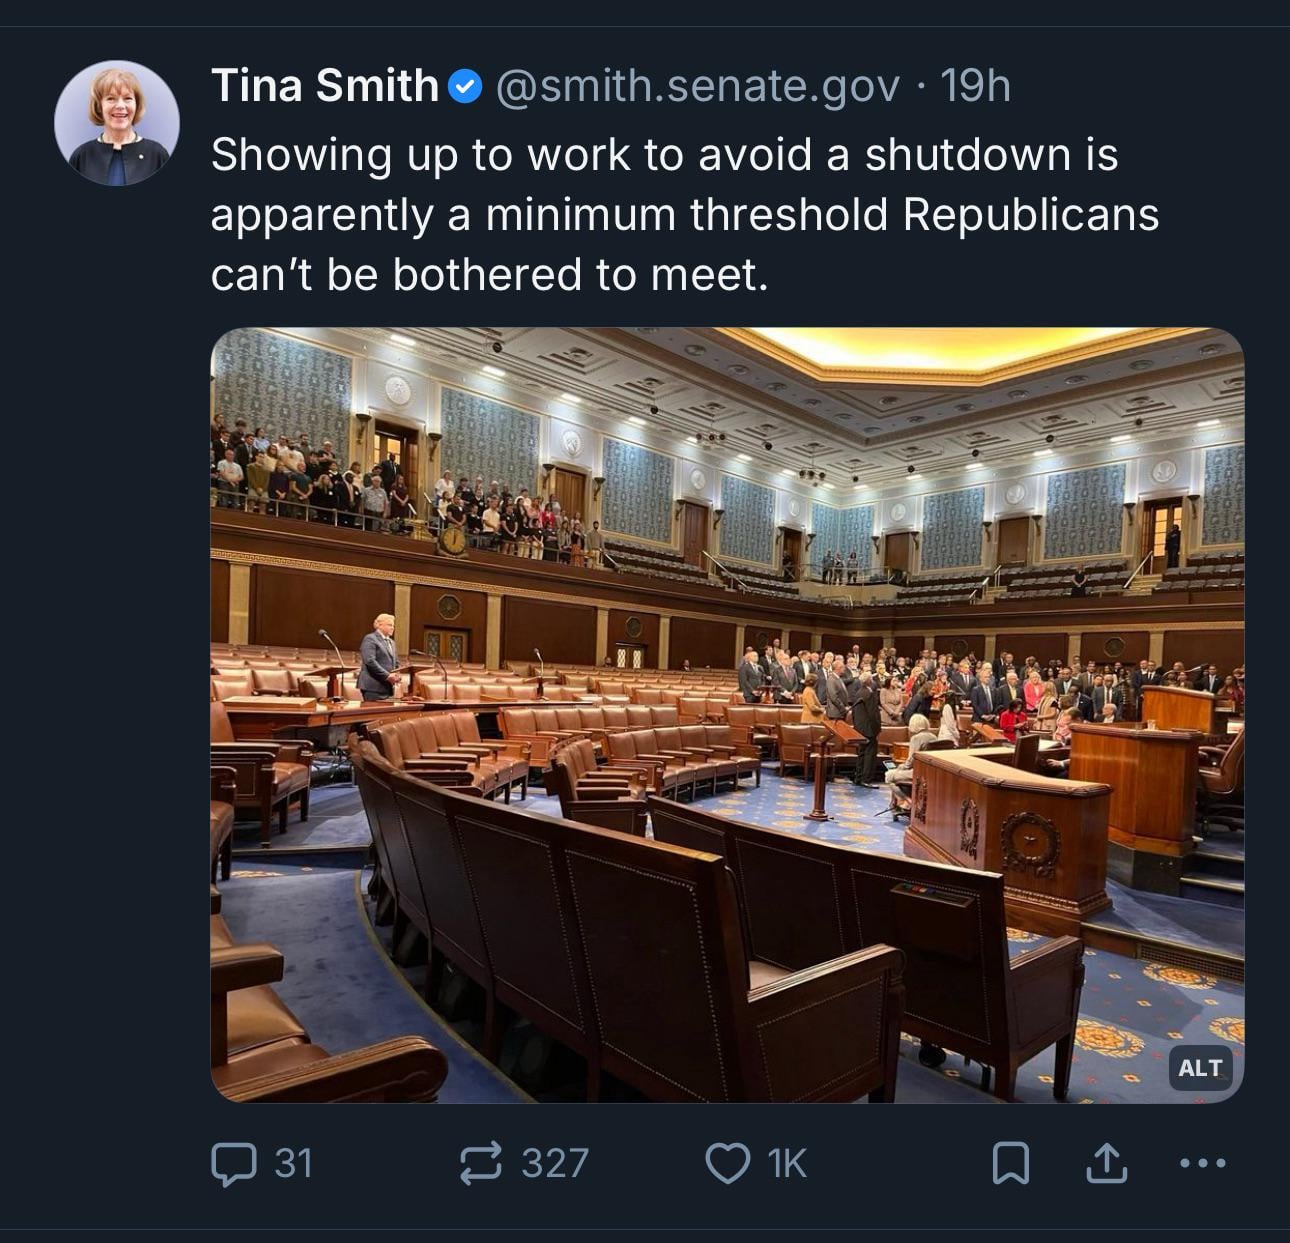Bookmark Tina Smith's post
1290x1243 pixels.
1010,1163
